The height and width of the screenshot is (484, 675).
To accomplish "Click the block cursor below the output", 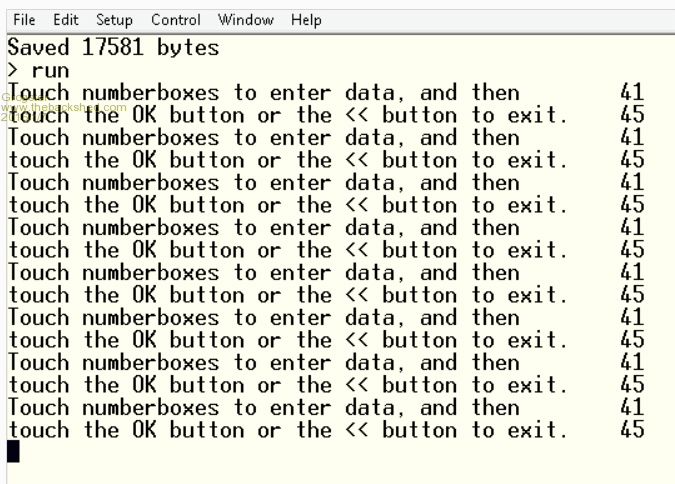I will point(13,451).
